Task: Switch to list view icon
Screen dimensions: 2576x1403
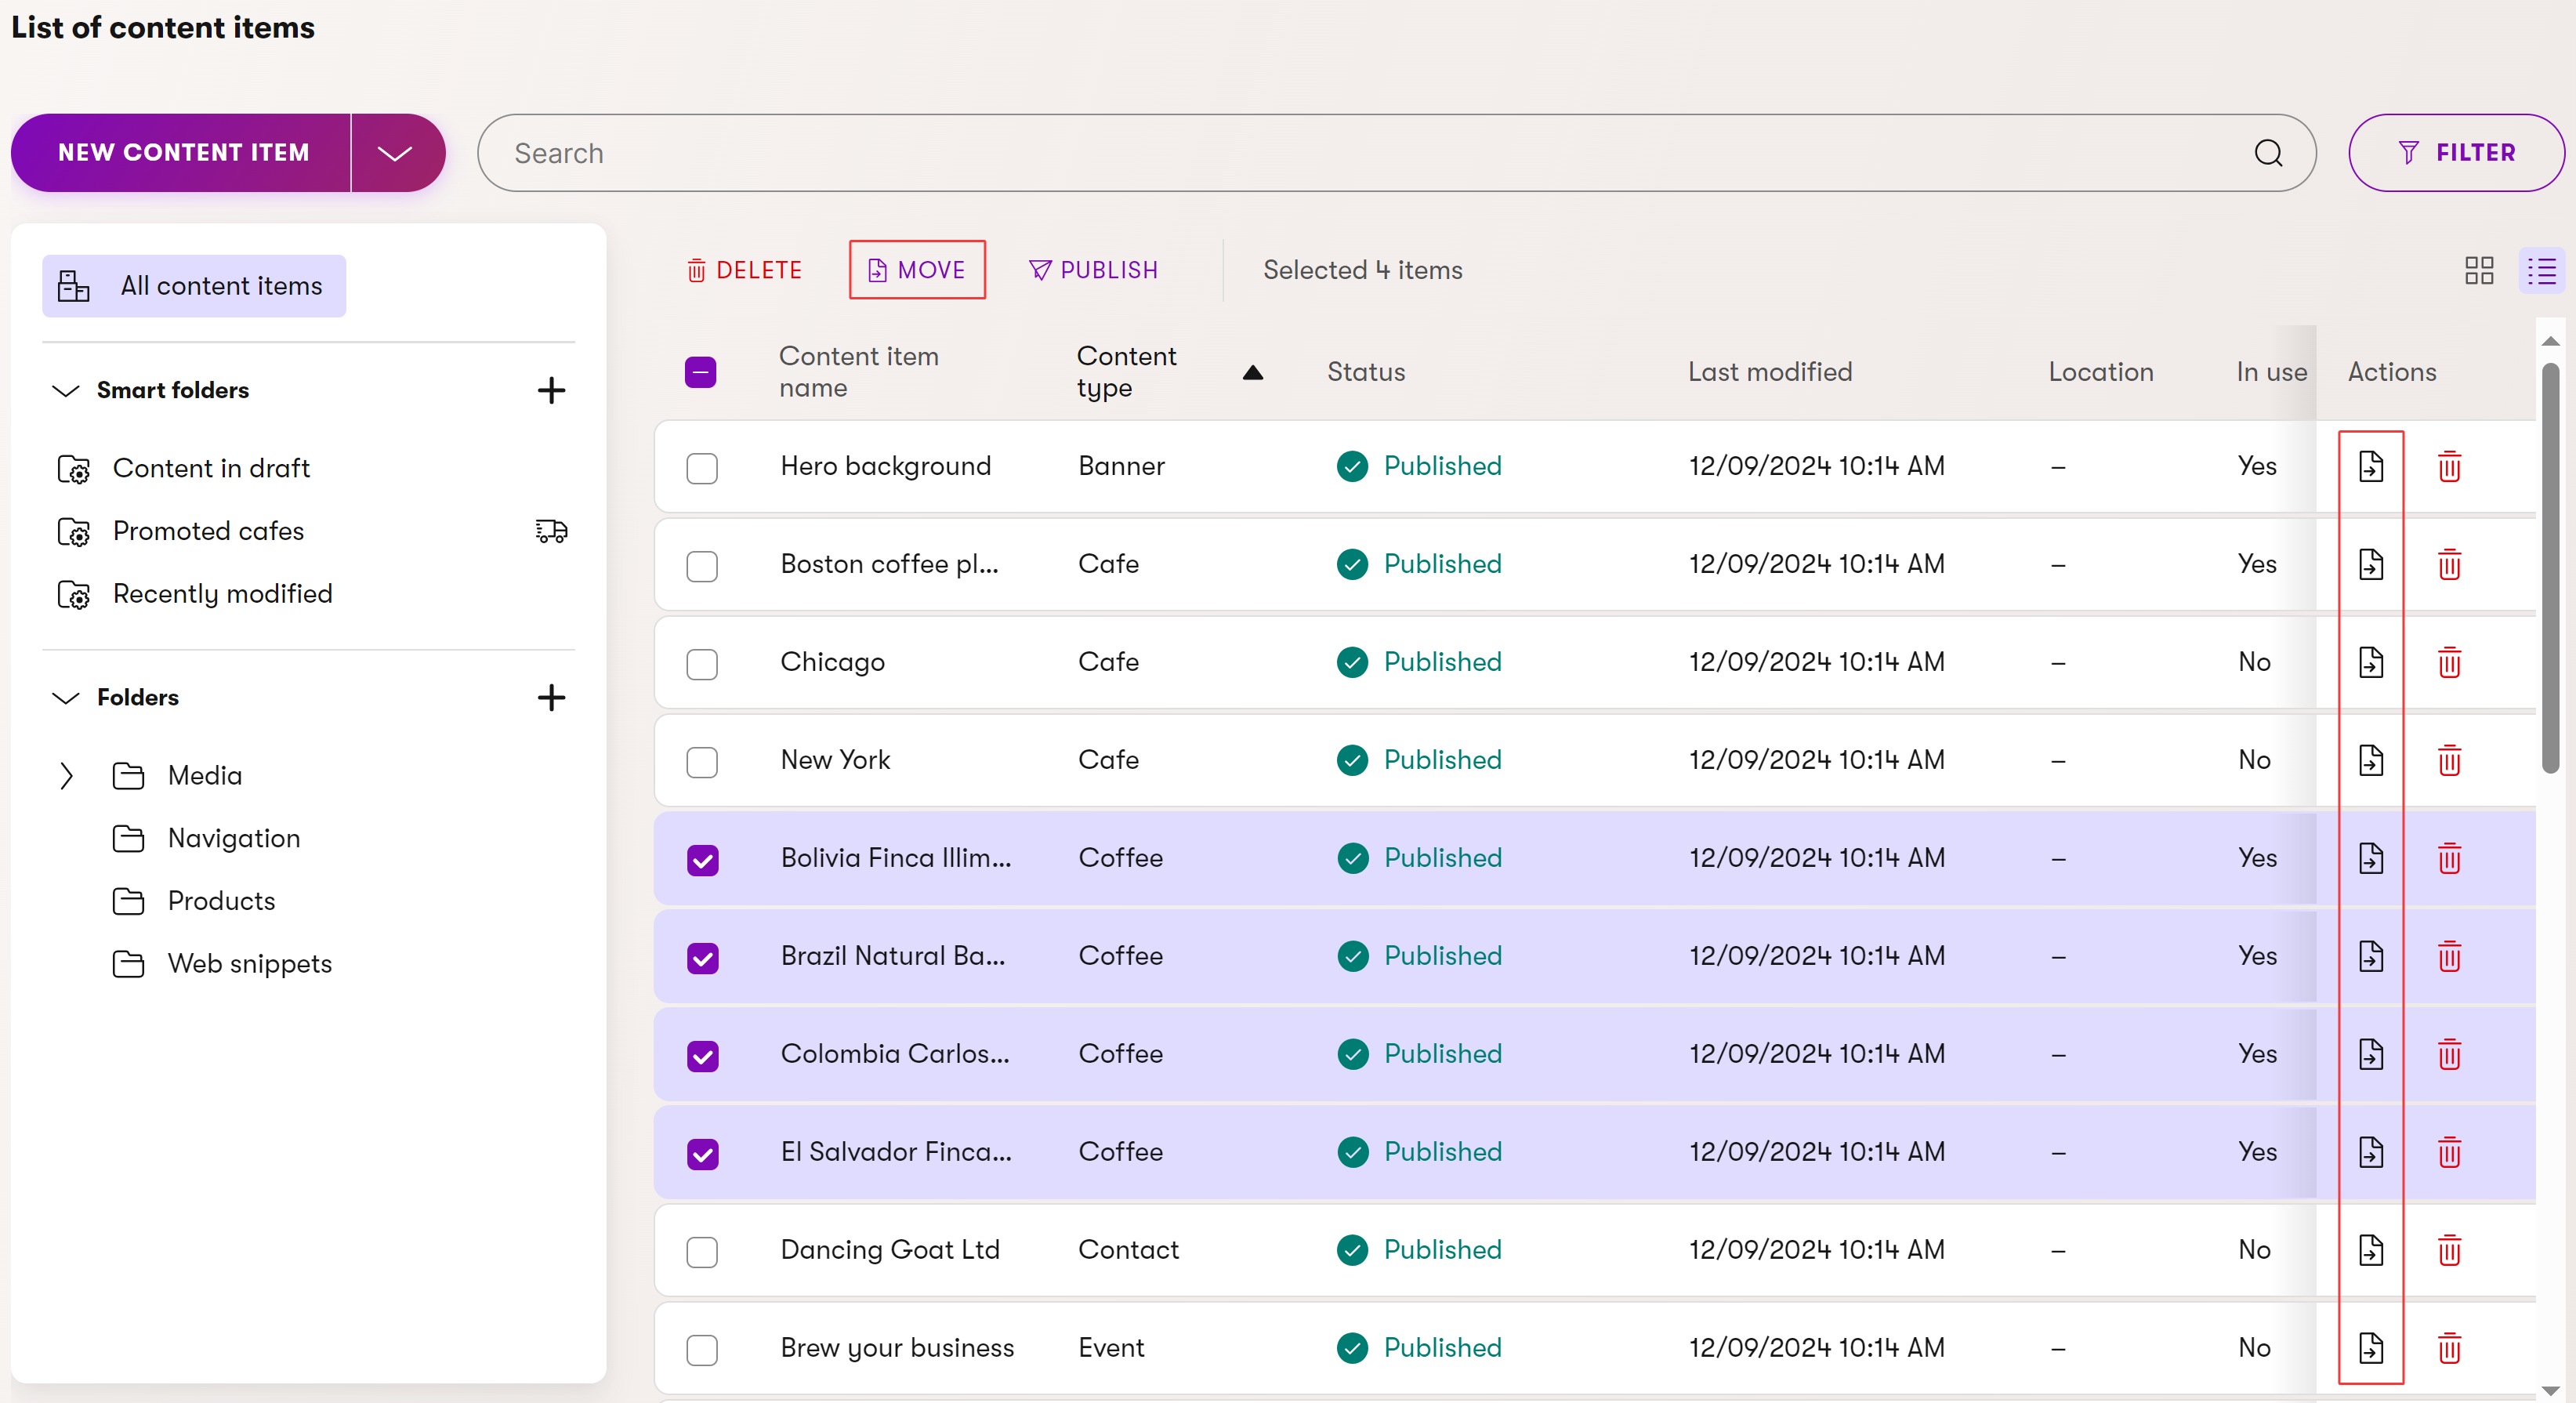Action: click(2541, 270)
